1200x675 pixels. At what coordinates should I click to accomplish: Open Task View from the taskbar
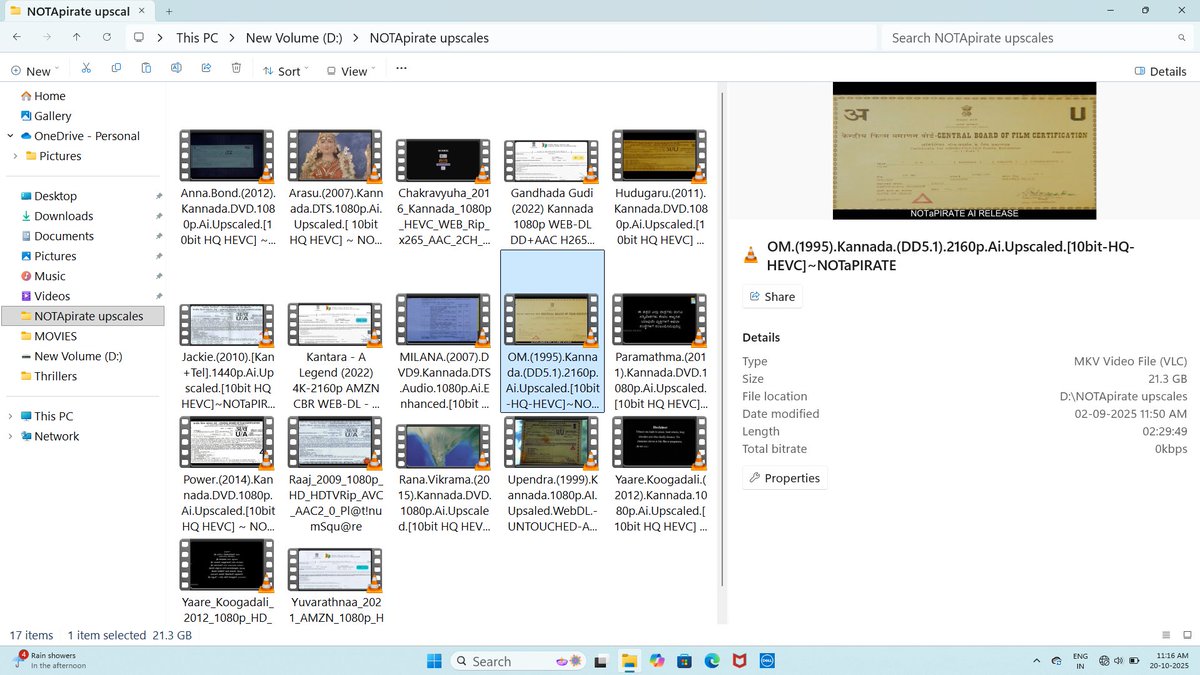pyautogui.click(x=600, y=661)
